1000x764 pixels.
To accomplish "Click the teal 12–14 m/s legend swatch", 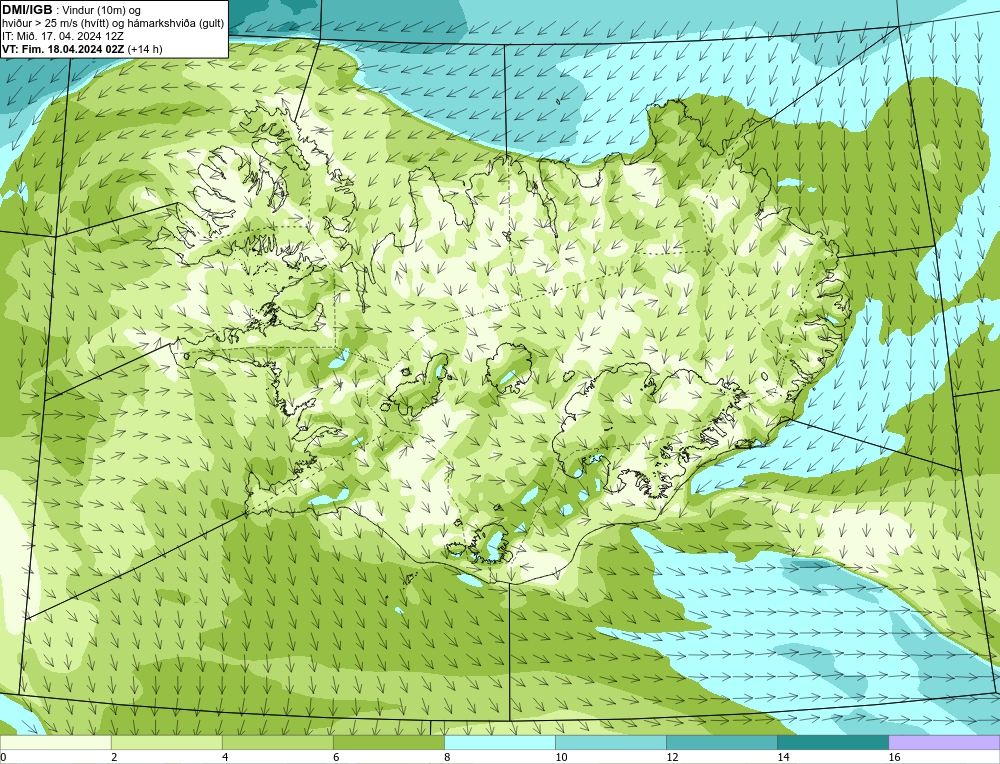I will tap(721, 742).
